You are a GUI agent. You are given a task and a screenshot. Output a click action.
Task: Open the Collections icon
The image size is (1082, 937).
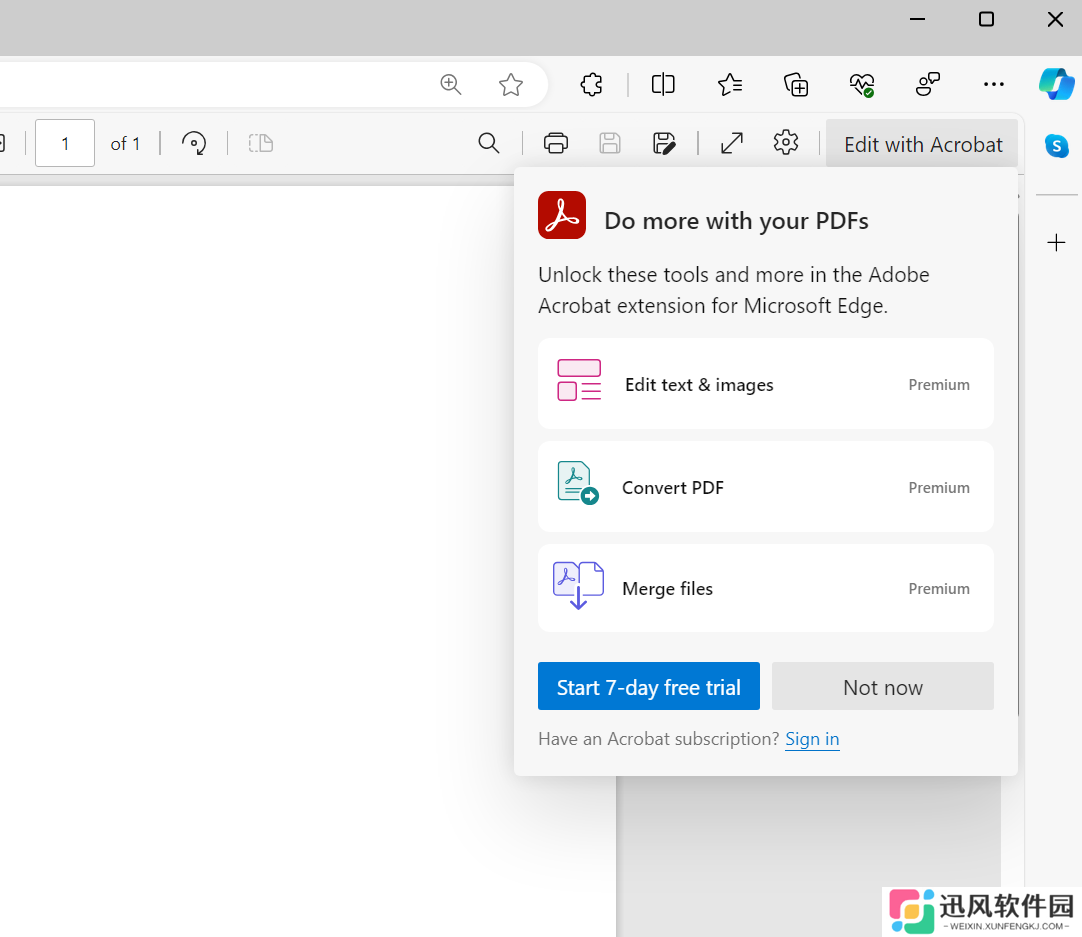[x=796, y=84]
